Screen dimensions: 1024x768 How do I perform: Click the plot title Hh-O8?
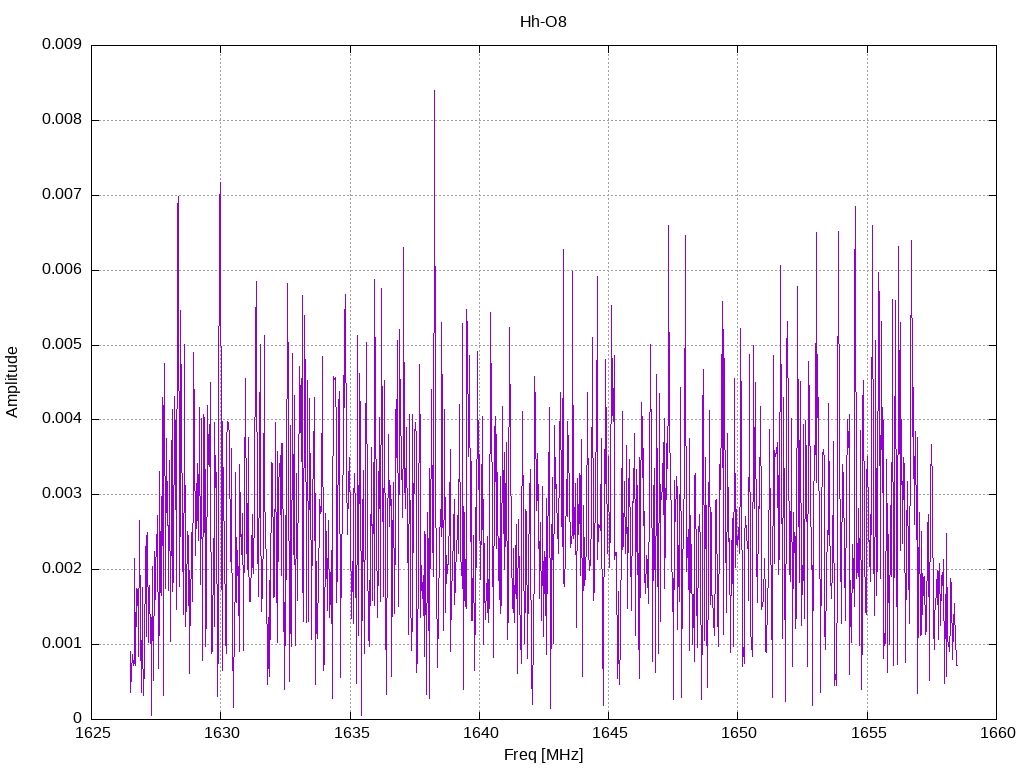tap(543, 22)
